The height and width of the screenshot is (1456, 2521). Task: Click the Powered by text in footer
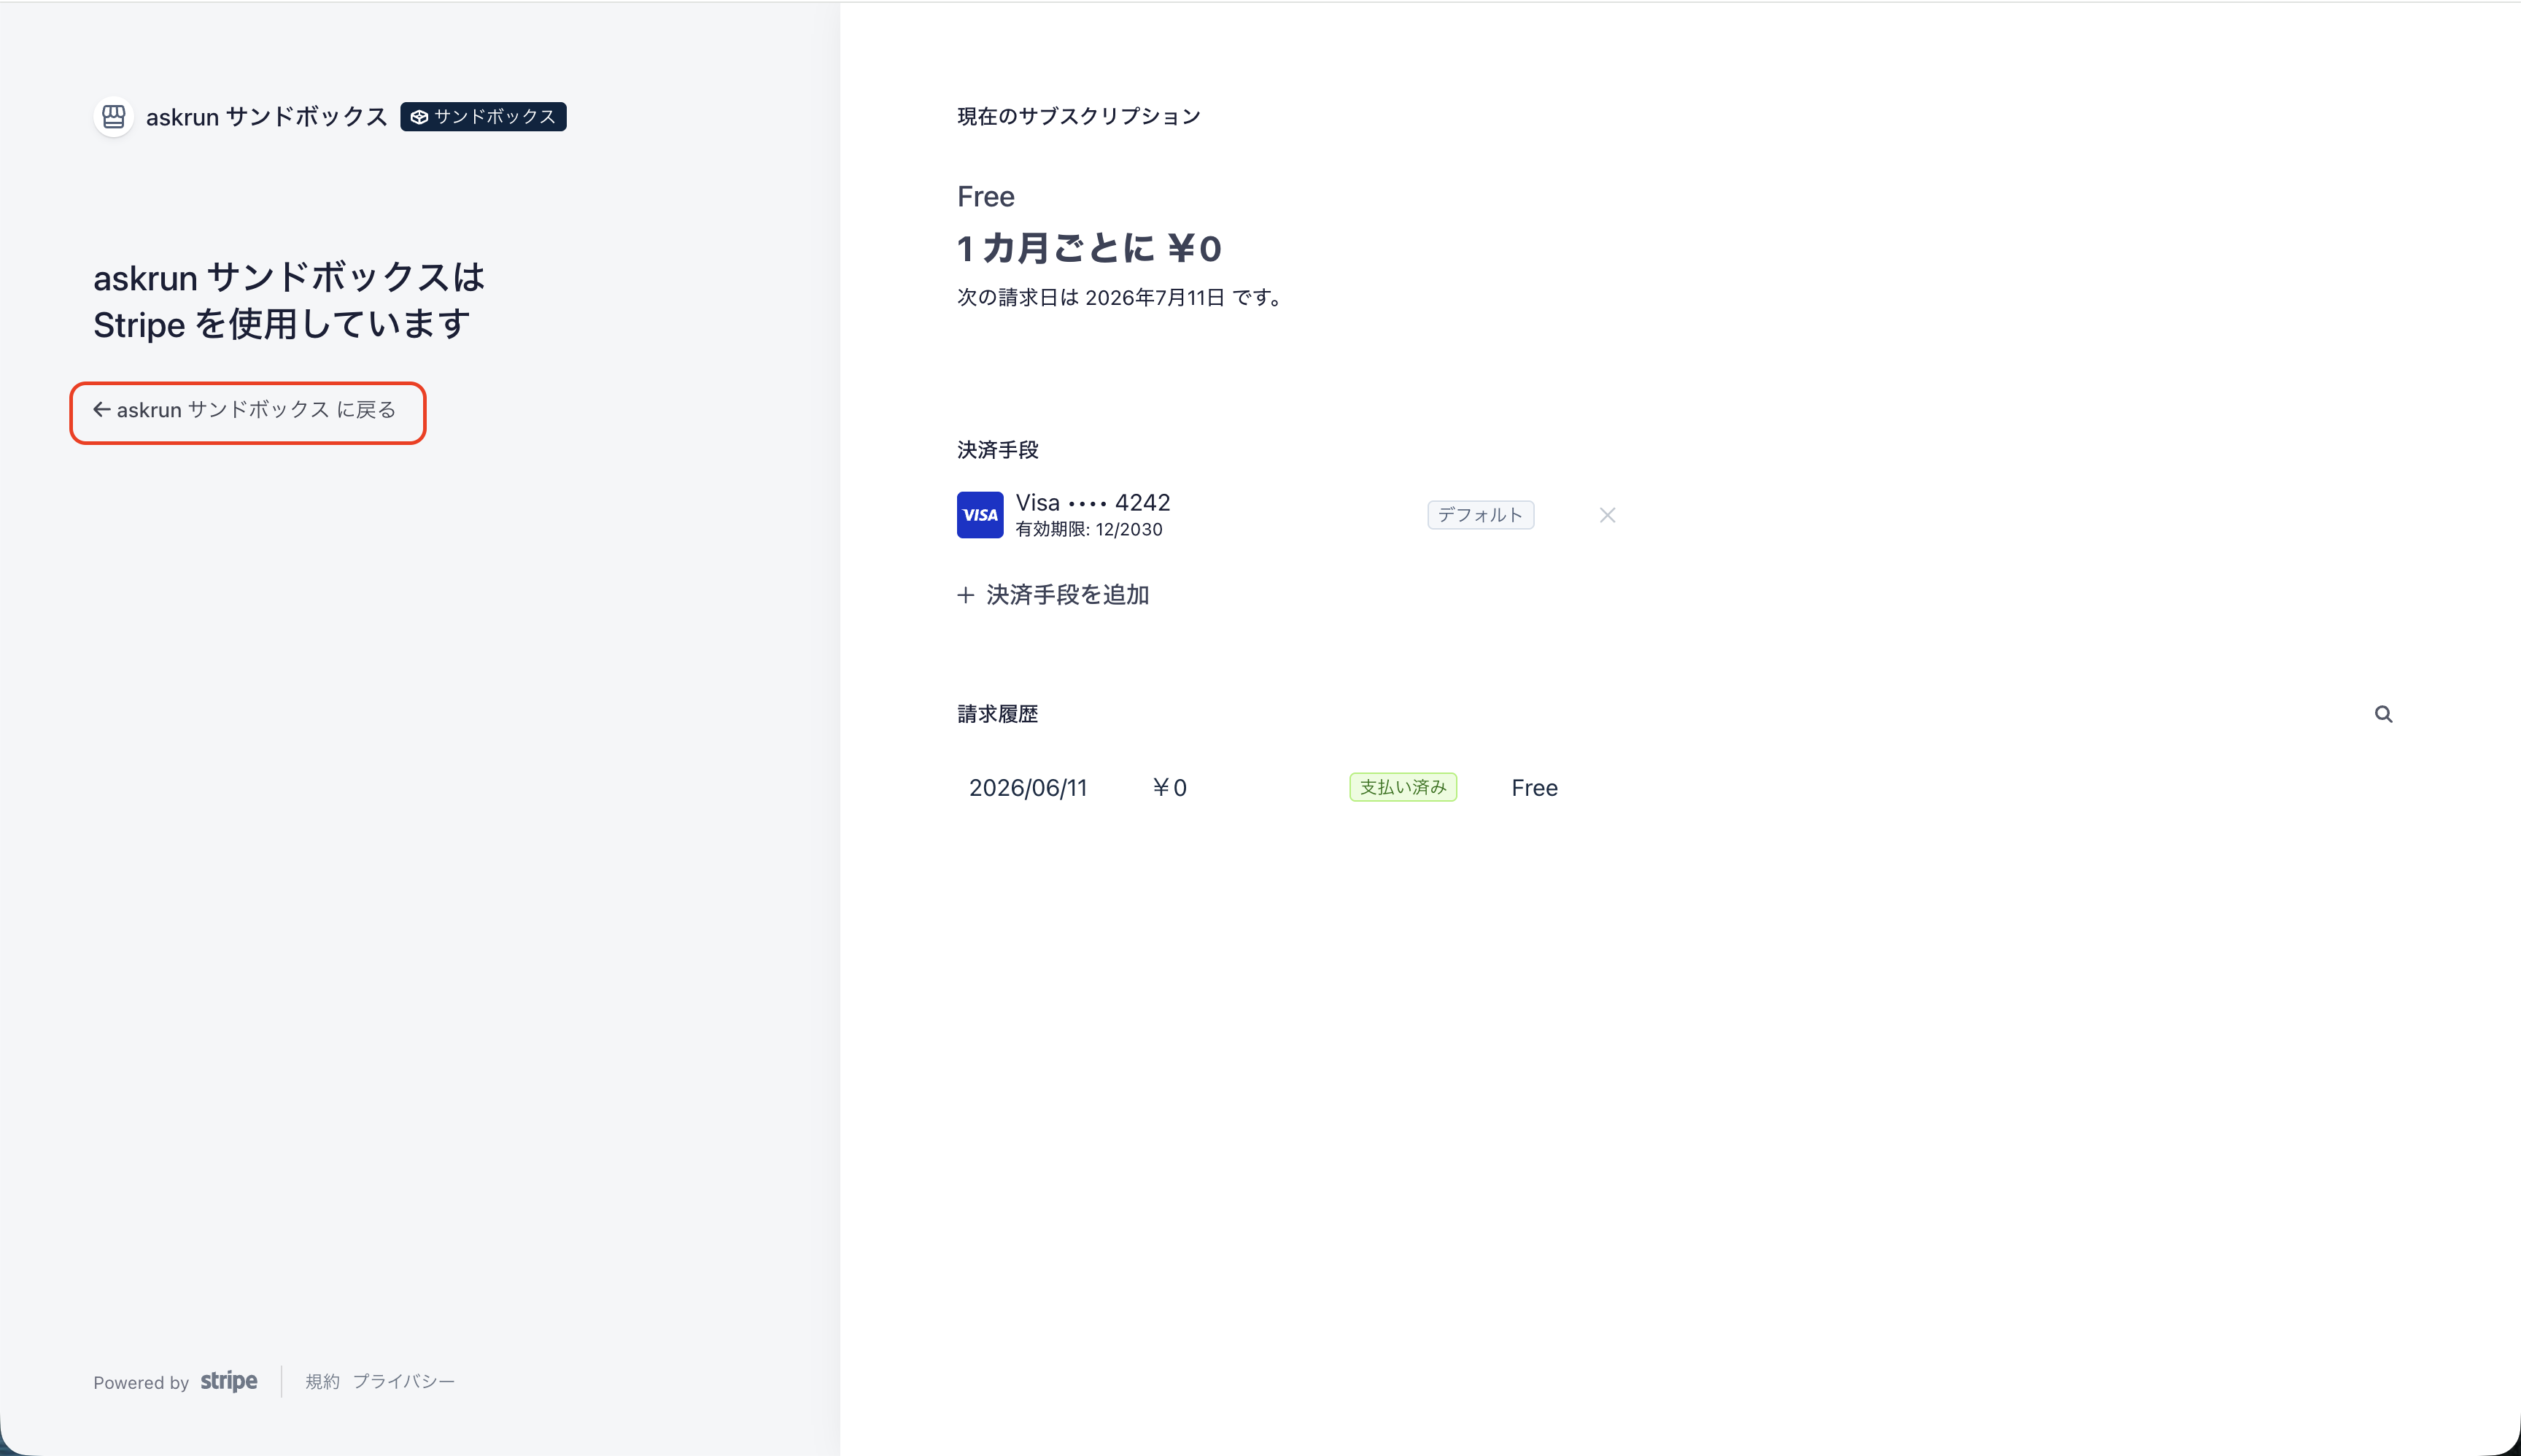point(141,1382)
